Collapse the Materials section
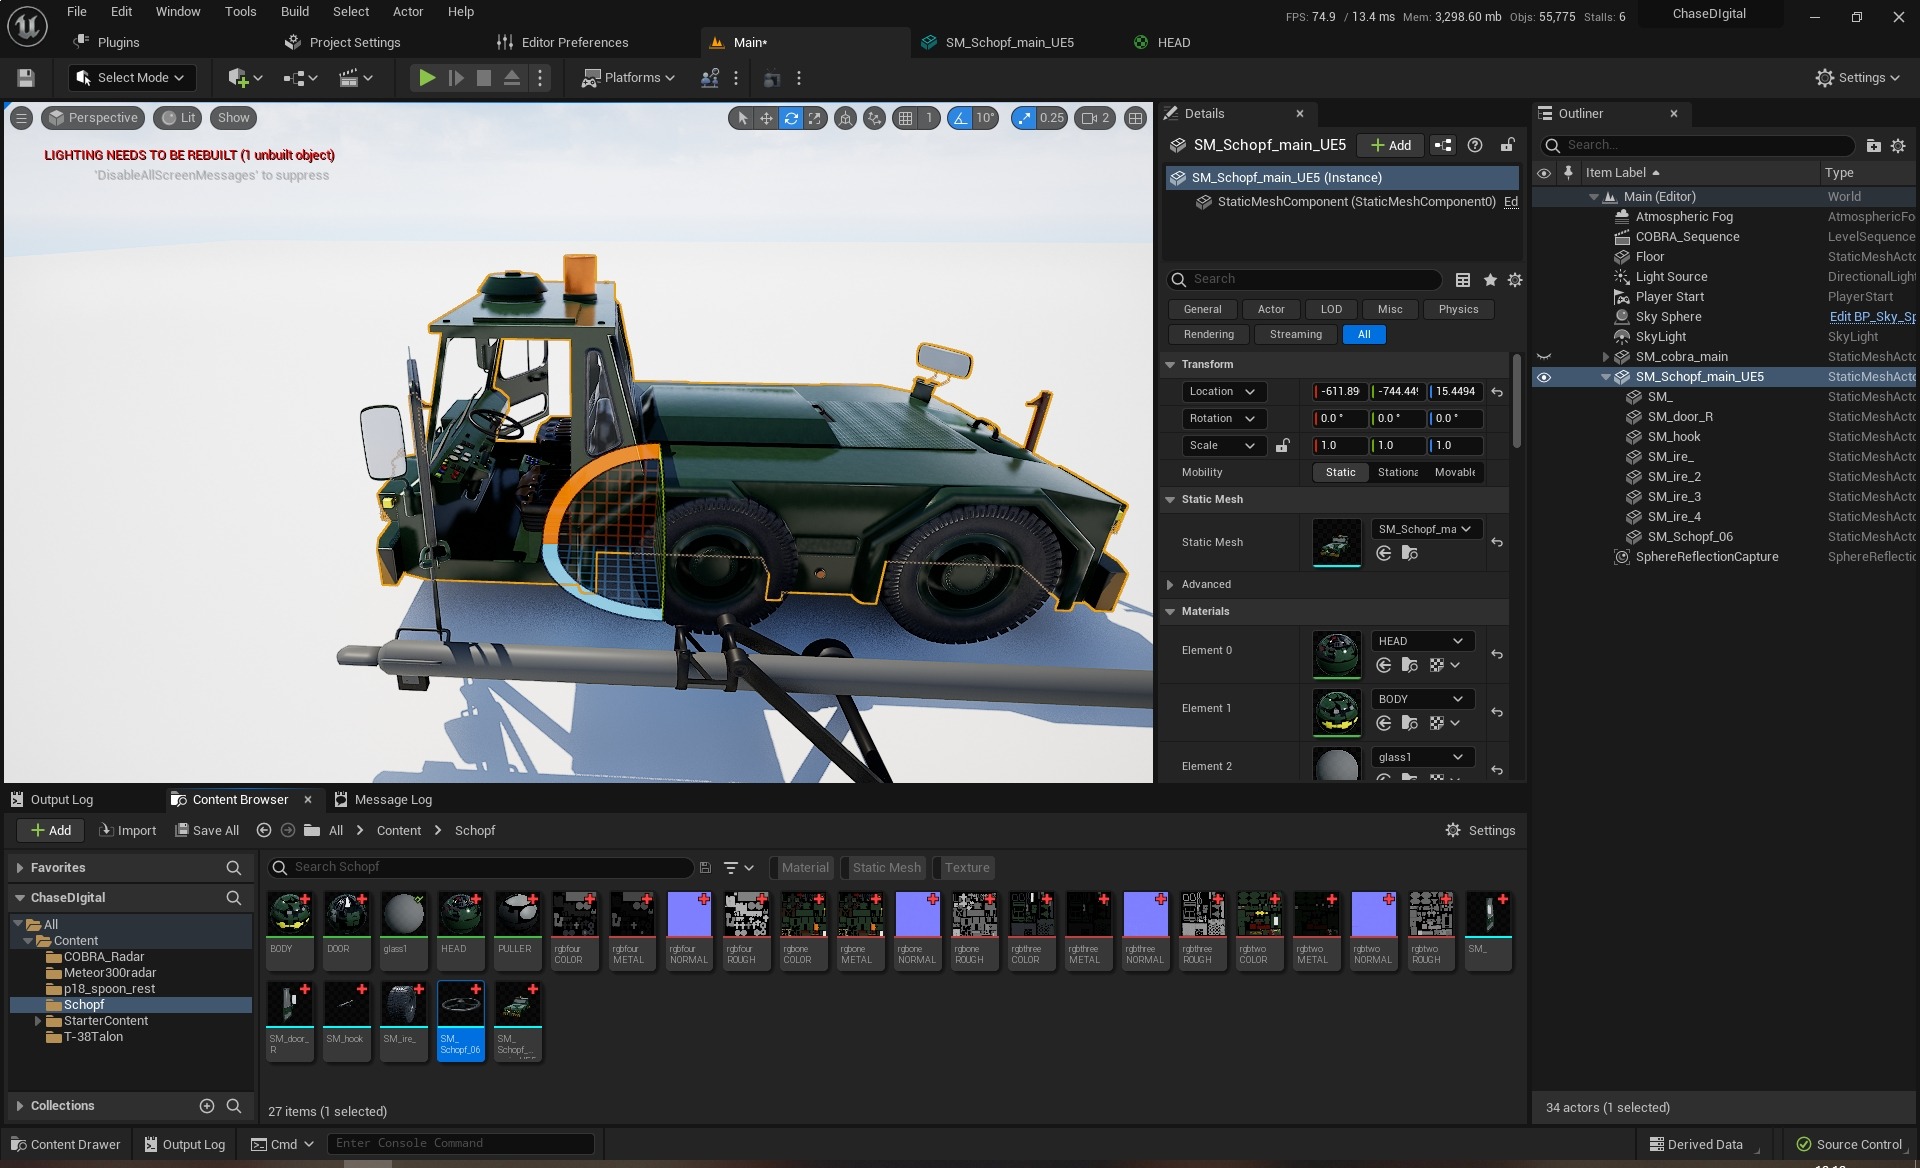Screen dimensions: 1920x1168 click(1170, 612)
